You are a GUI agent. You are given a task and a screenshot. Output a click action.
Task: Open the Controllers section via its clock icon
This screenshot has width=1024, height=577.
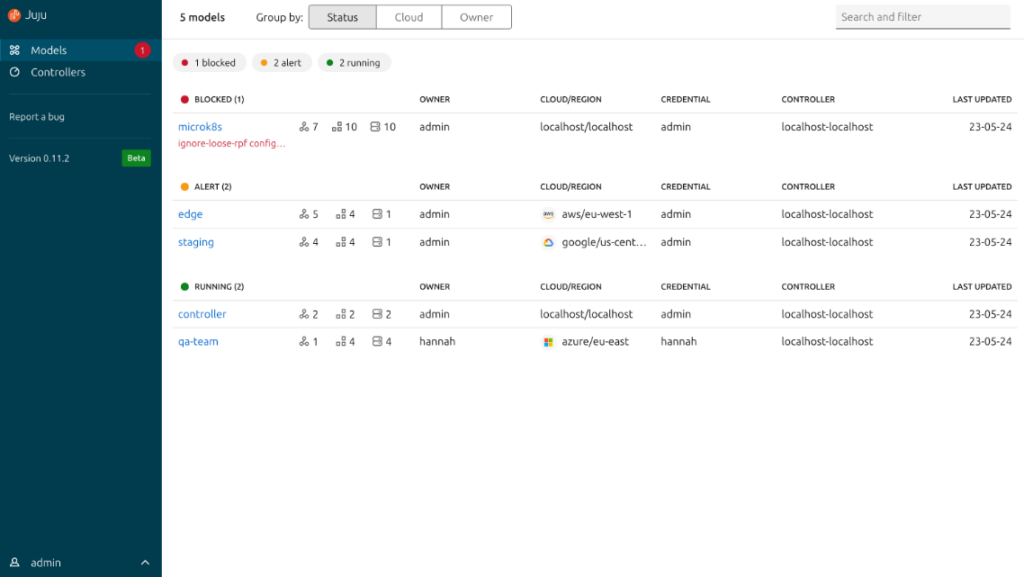[x=14, y=71]
